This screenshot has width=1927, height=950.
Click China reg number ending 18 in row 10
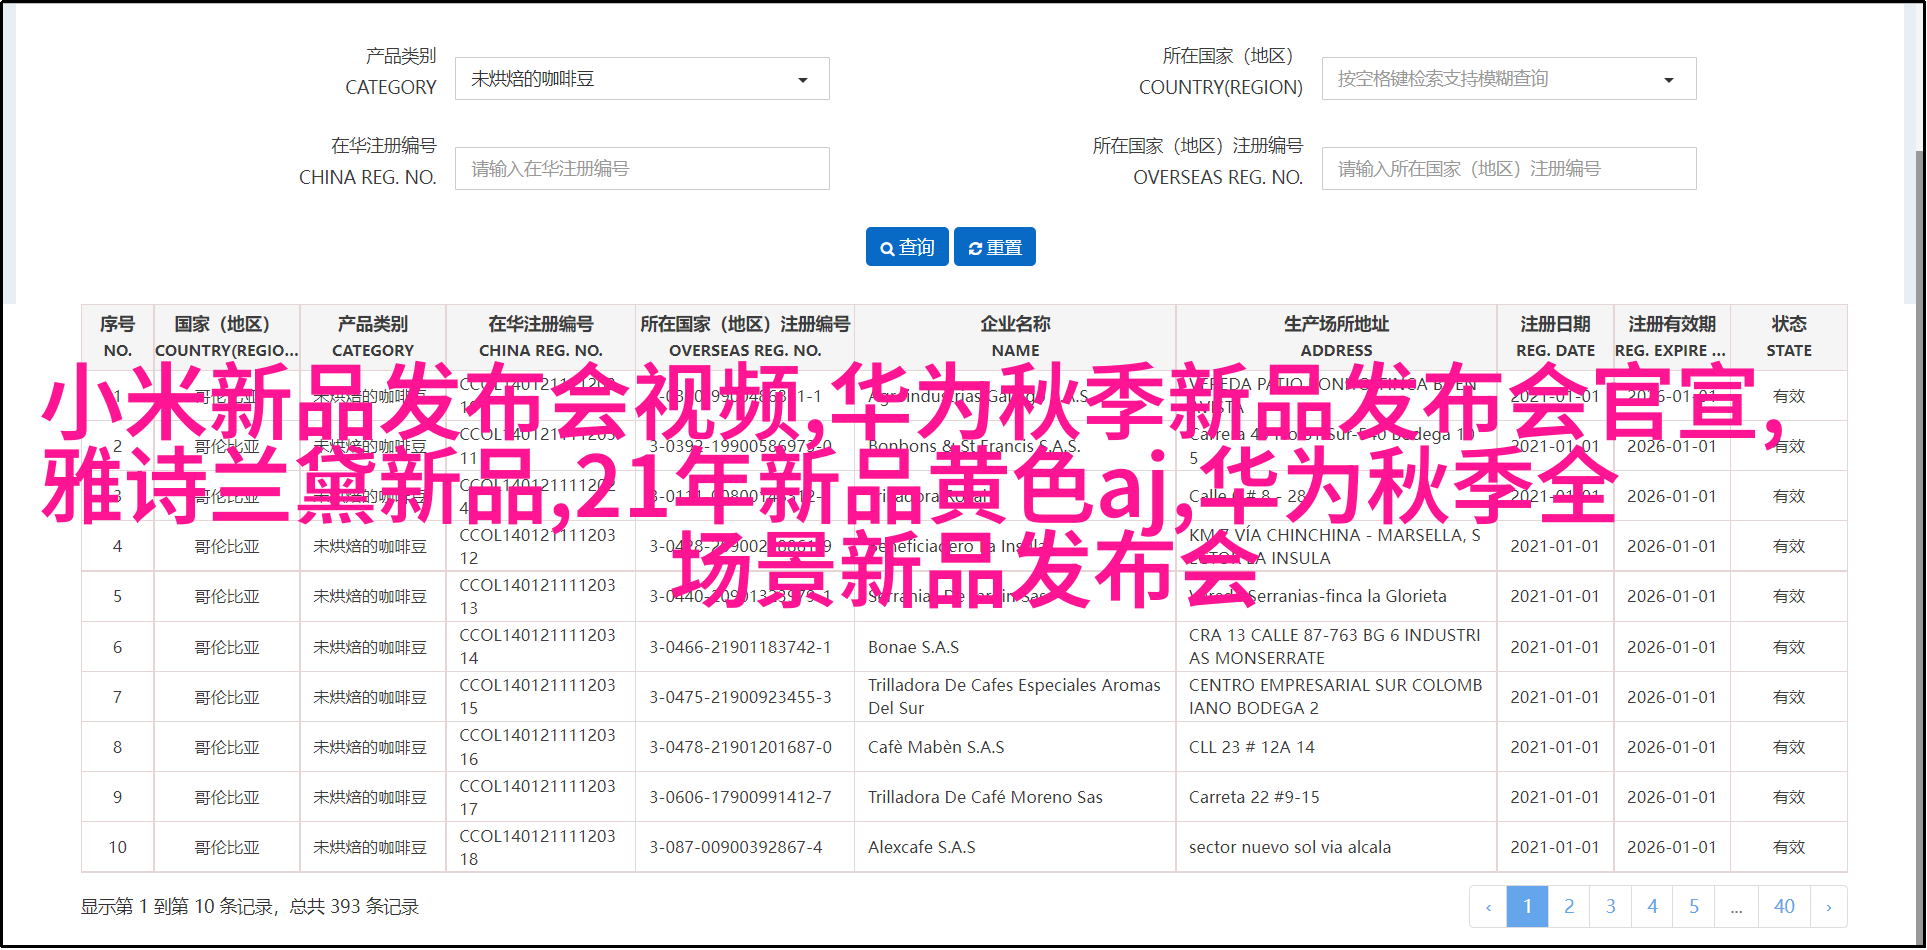tap(538, 847)
